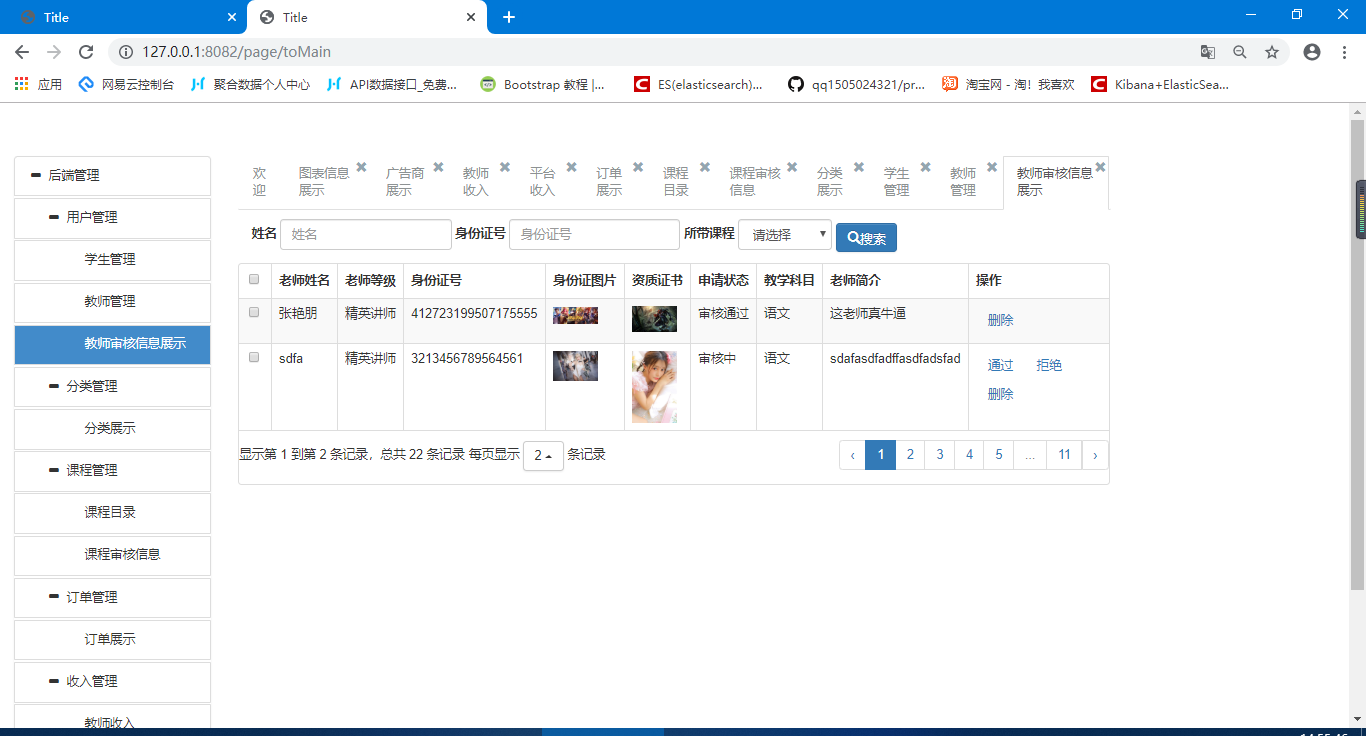Close the 图表信息展示 tab with its X icon
Viewport: 1366px width, 736px height.
tap(361, 167)
